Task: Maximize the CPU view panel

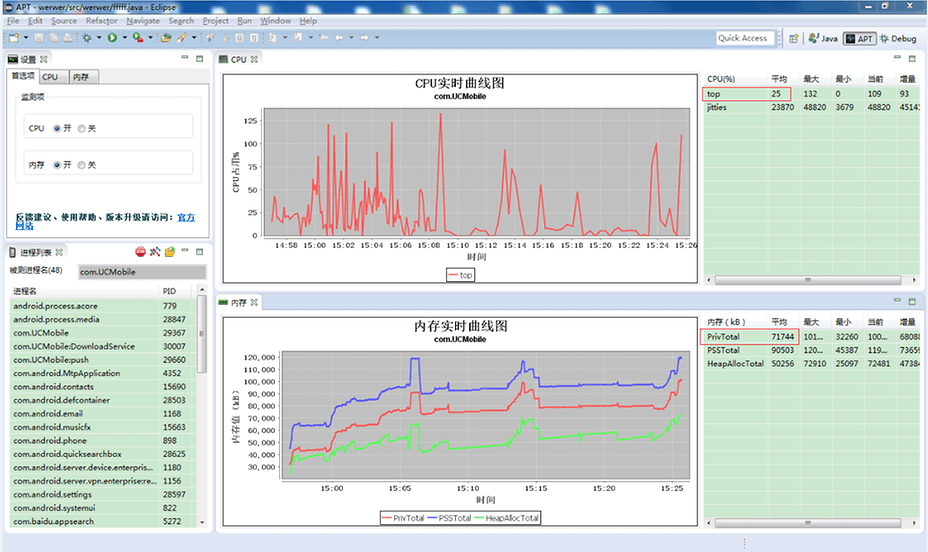Action: point(912,59)
